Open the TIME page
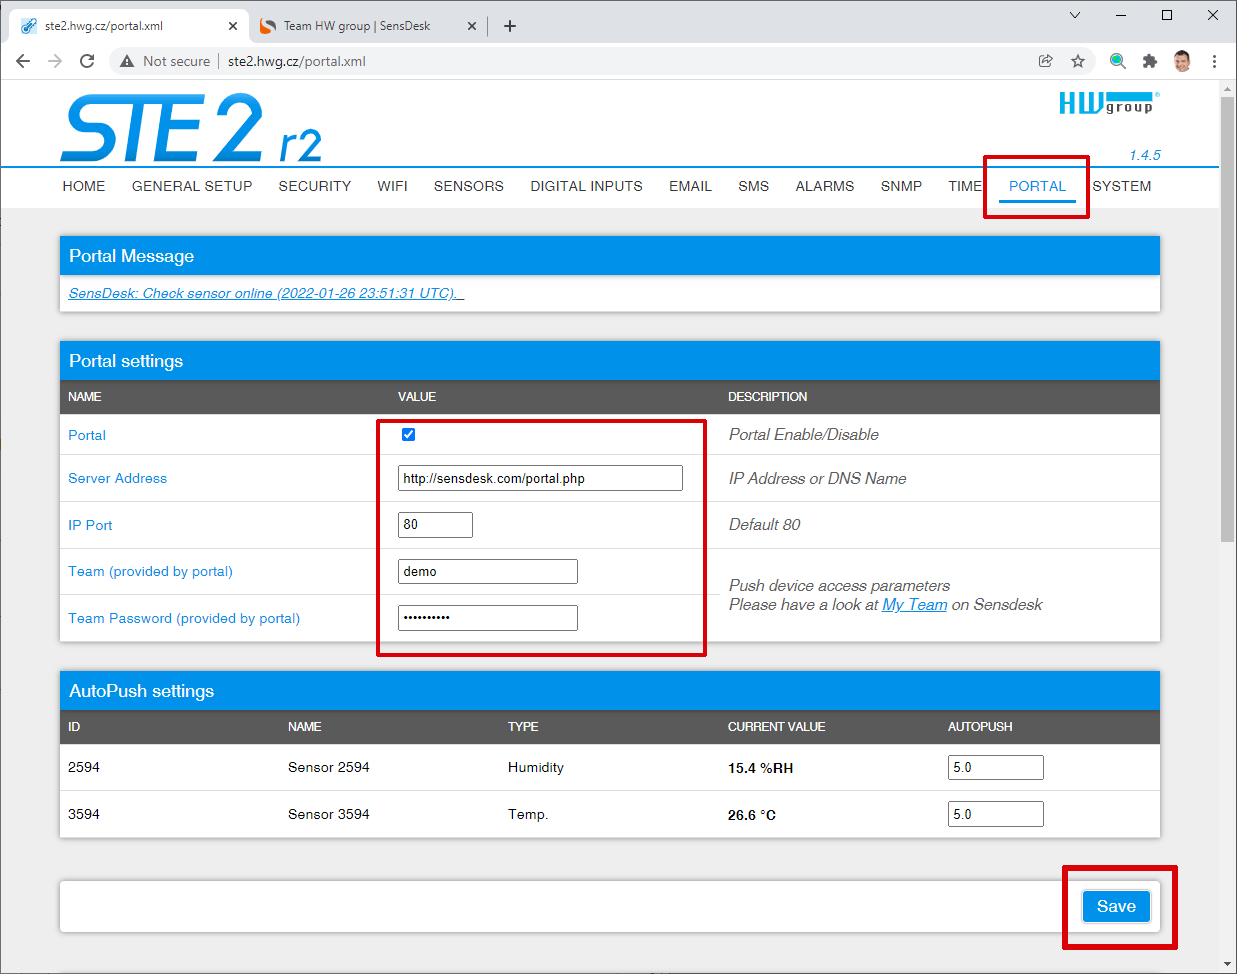The width and height of the screenshot is (1237, 974). pyautogui.click(x=965, y=186)
